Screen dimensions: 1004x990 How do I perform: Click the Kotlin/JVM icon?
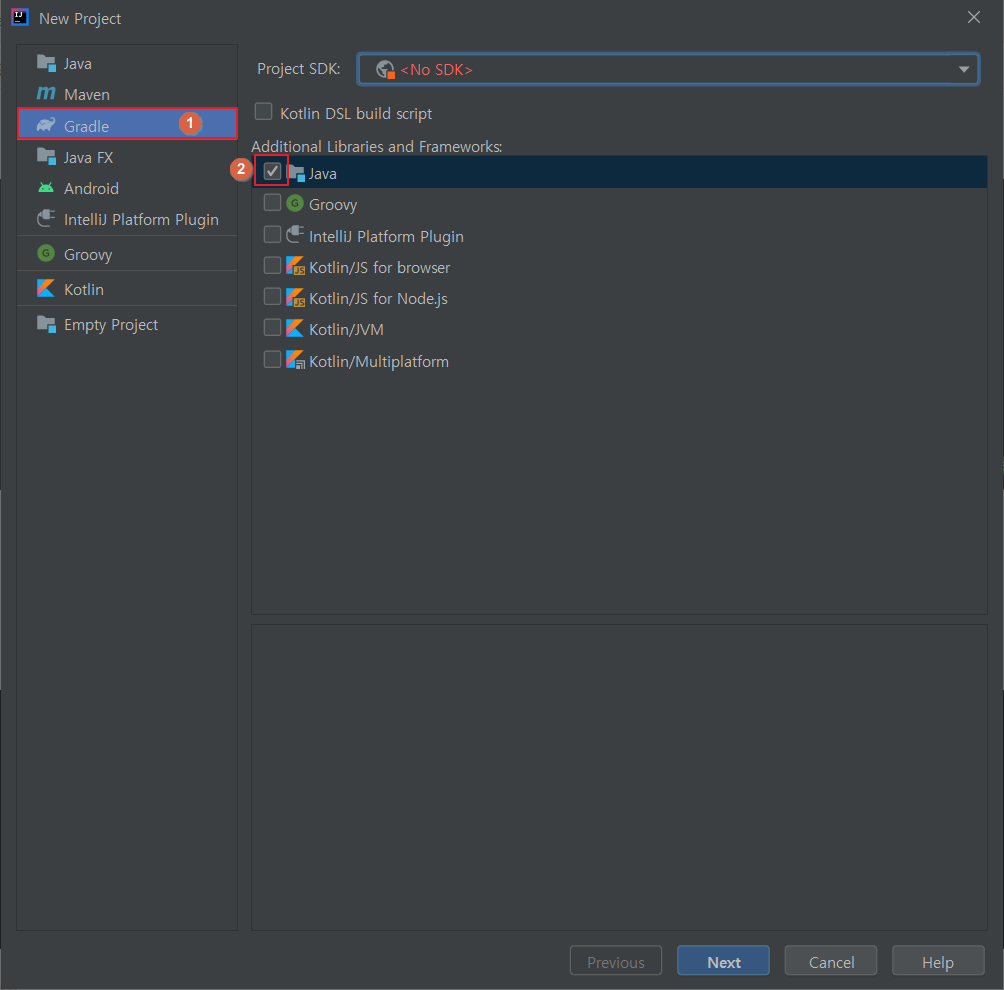coord(295,329)
